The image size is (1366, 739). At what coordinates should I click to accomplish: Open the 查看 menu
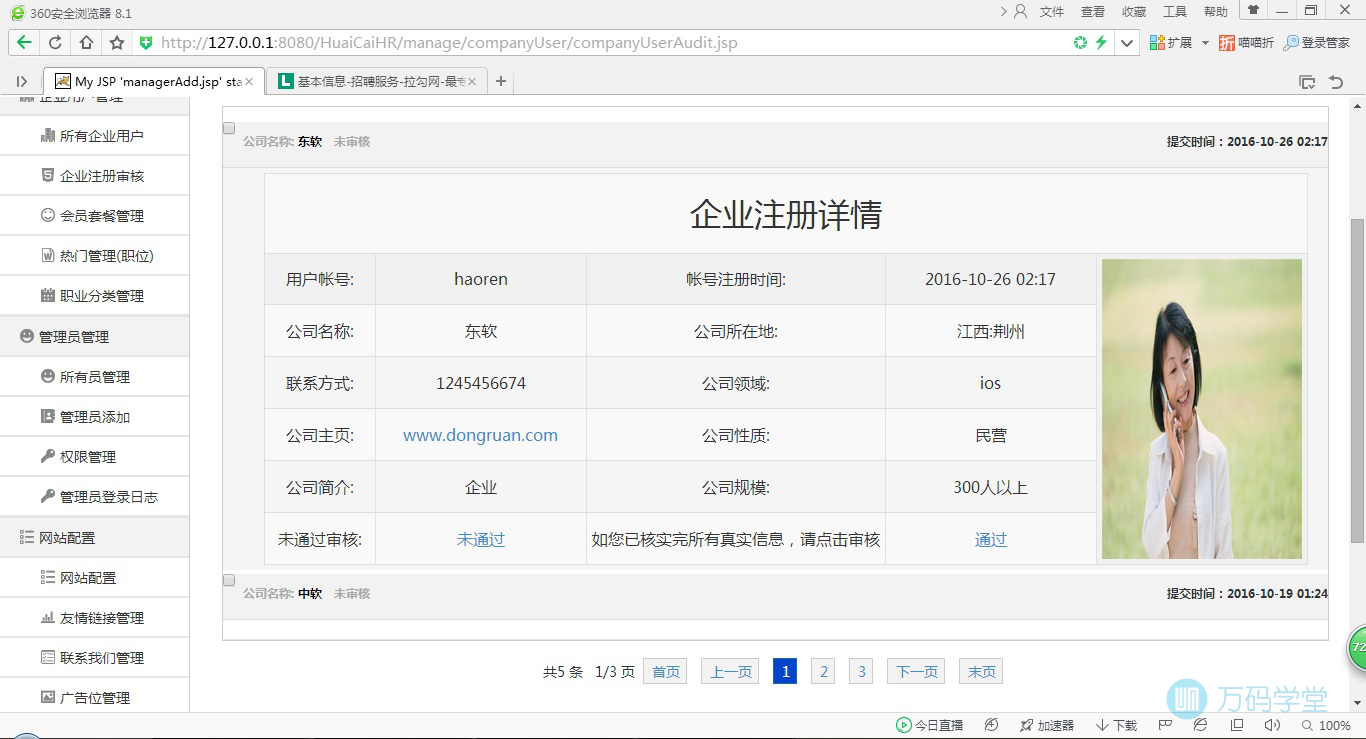(x=1093, y=12)
